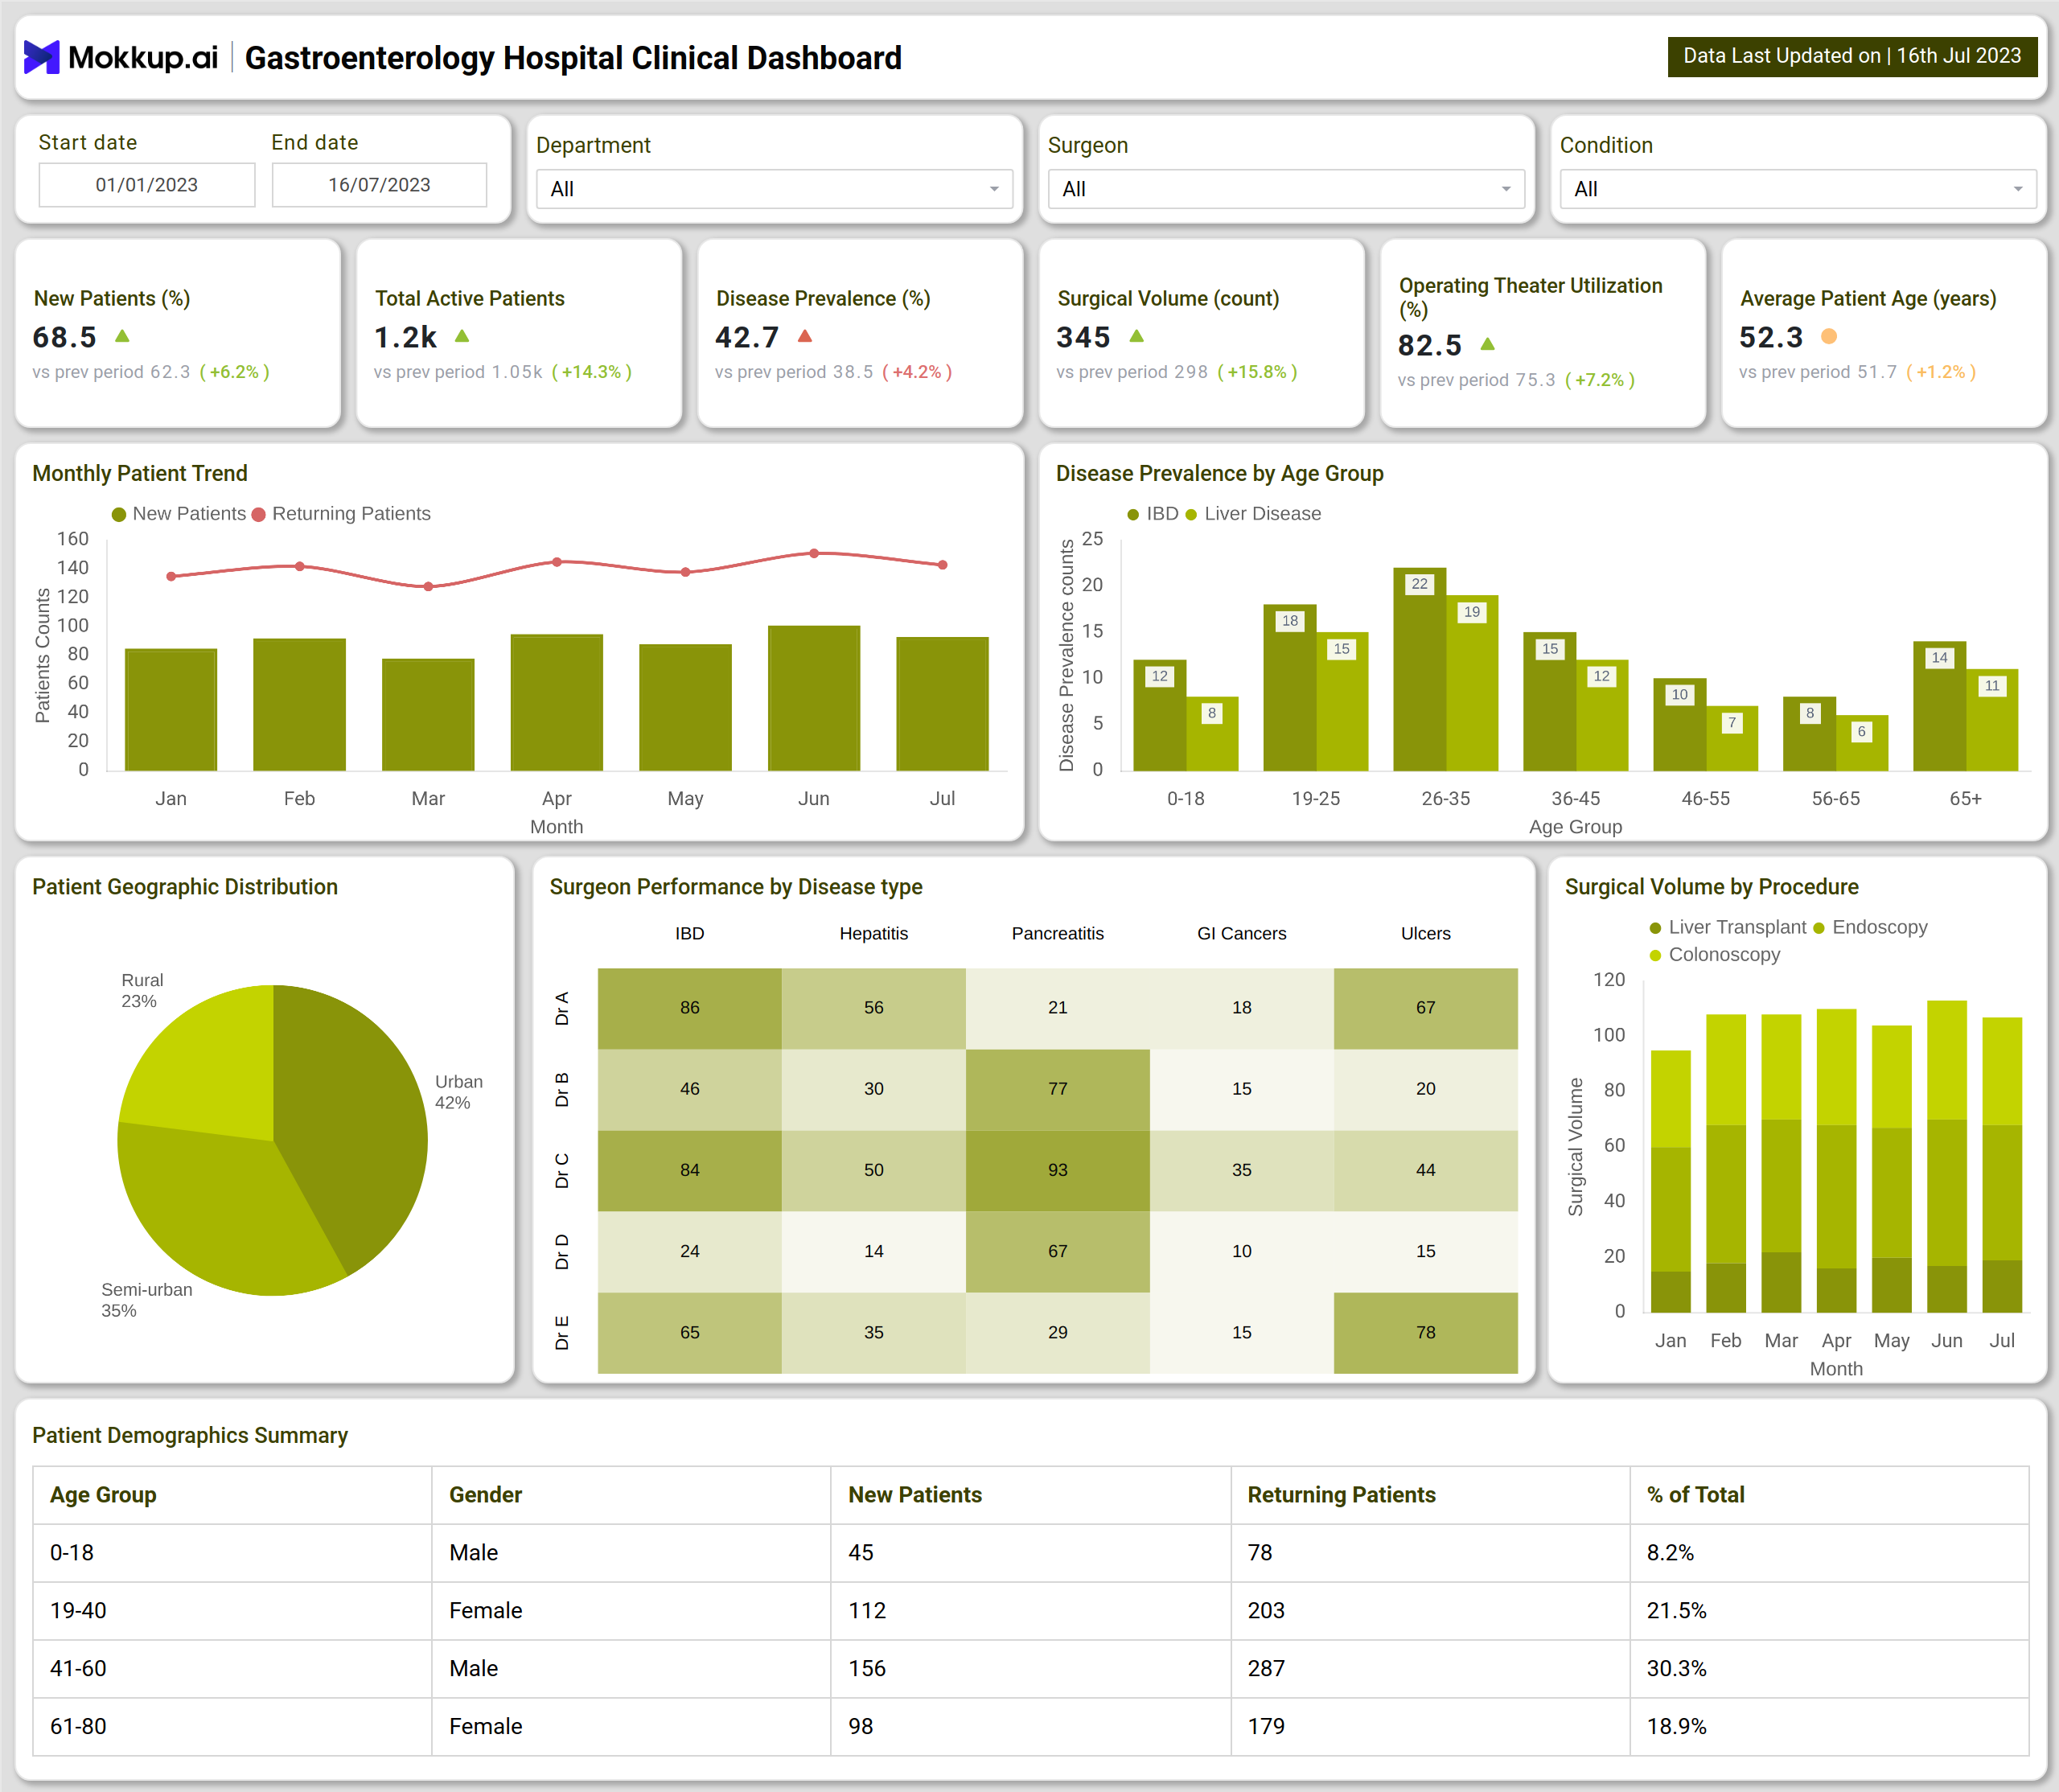This screenshot has height=1792, width=2059.
Task: Select the Jun bar in Monthly Patient Trend
Action: pos(814,698)
